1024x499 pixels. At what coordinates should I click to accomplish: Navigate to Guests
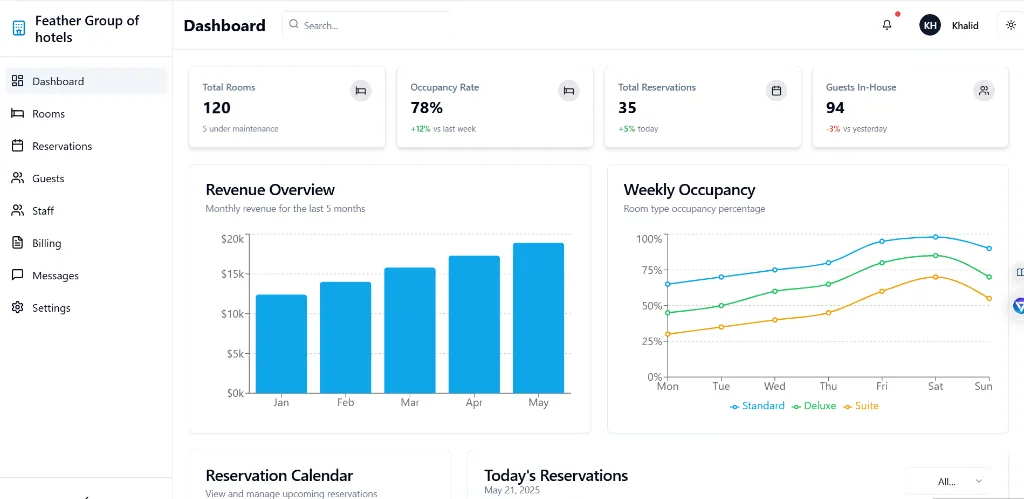(86, 178)
